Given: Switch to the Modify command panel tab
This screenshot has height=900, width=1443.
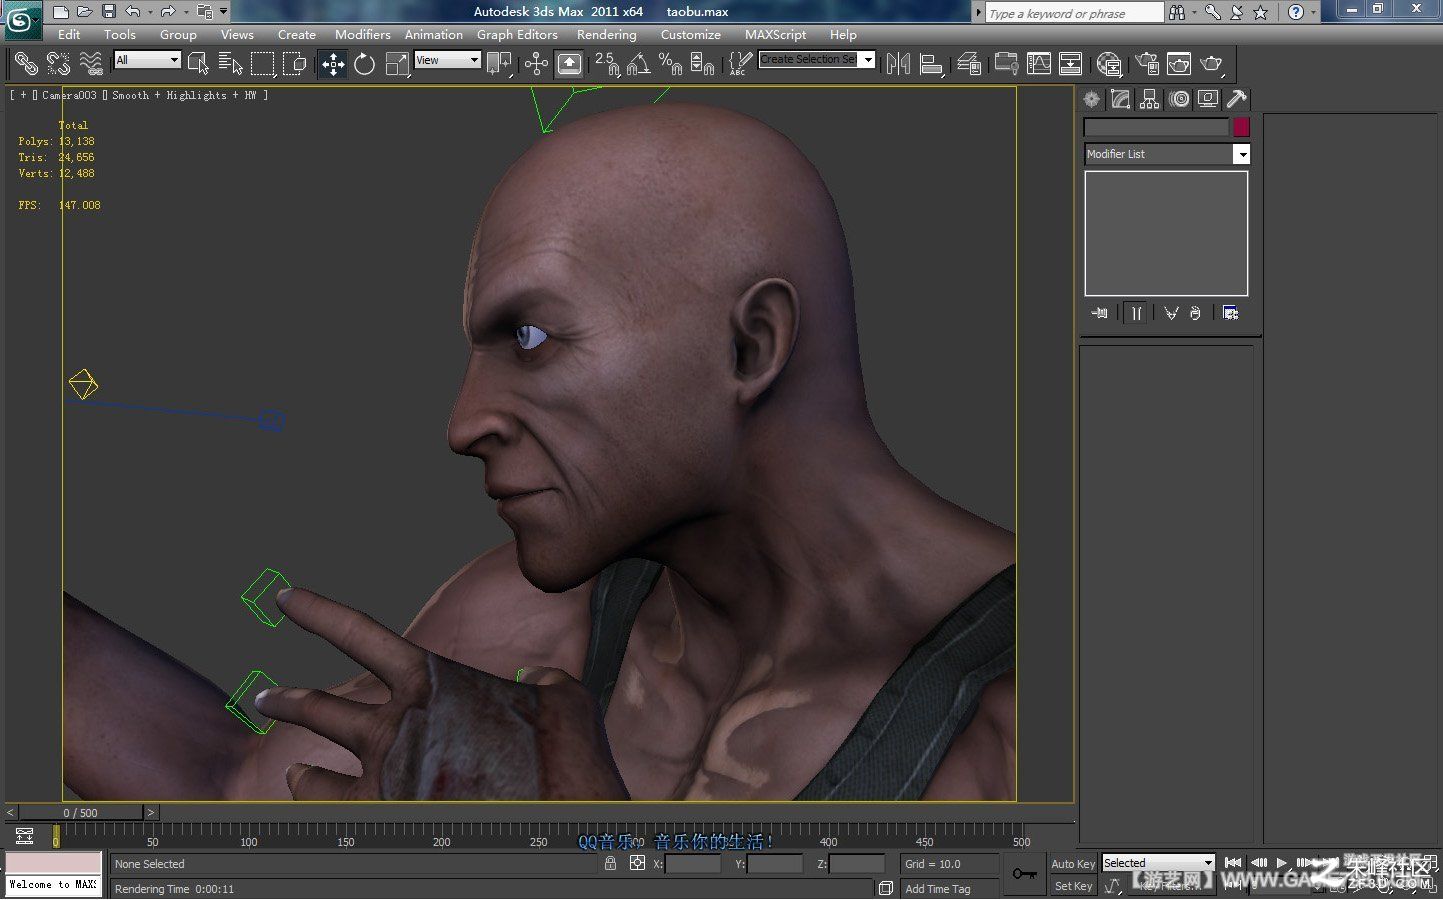Looking at the screenshot, I should pos(1121,99).
